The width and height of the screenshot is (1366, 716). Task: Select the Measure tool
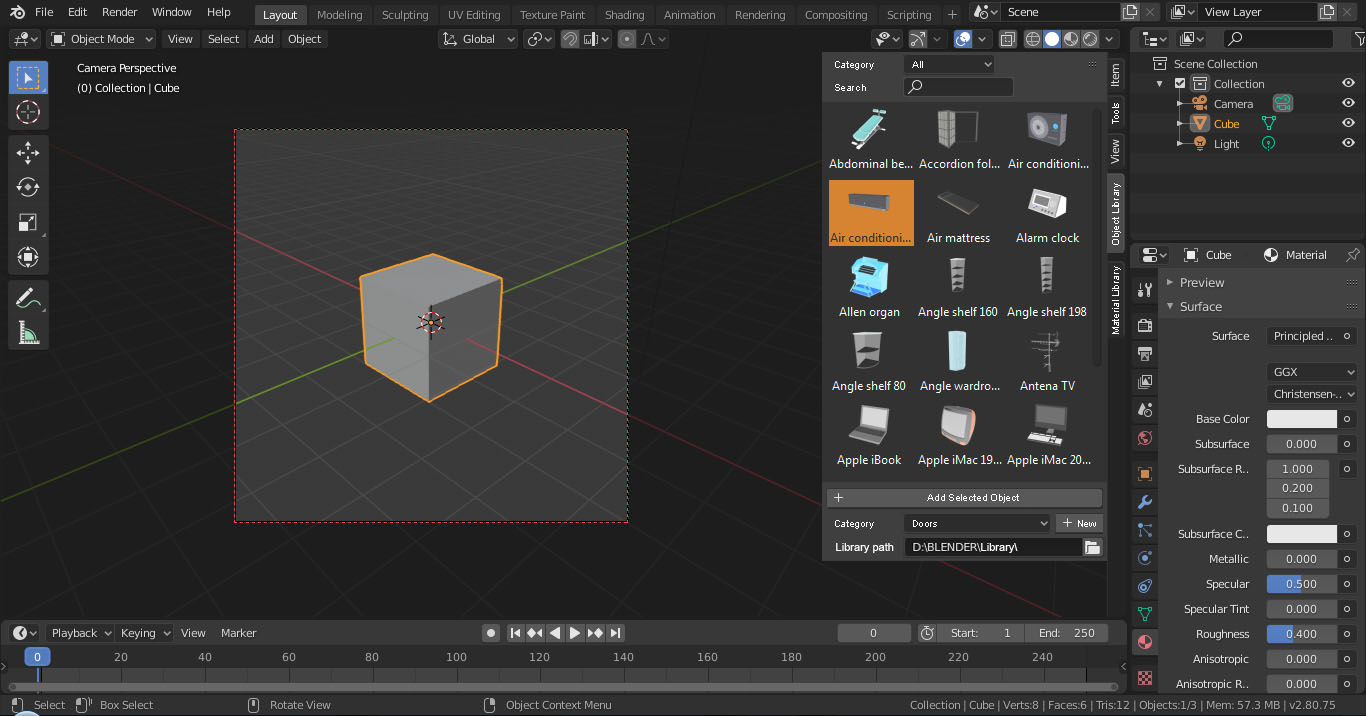click(28, 333)
